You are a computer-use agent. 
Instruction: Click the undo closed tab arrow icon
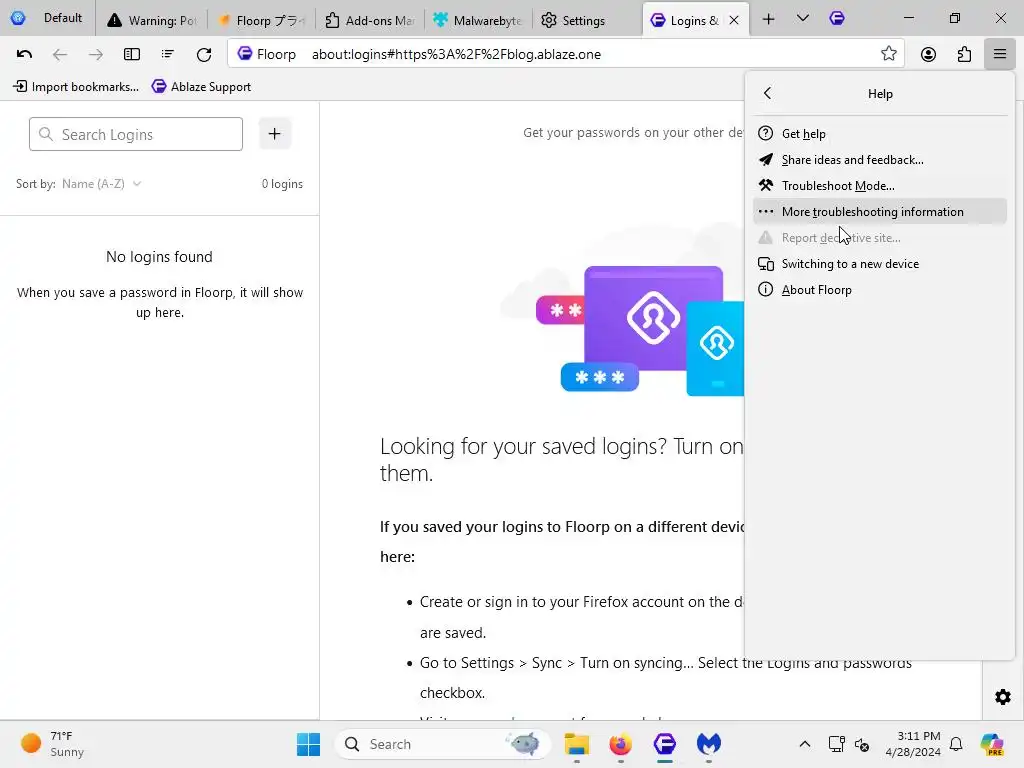tap(24, 54)
